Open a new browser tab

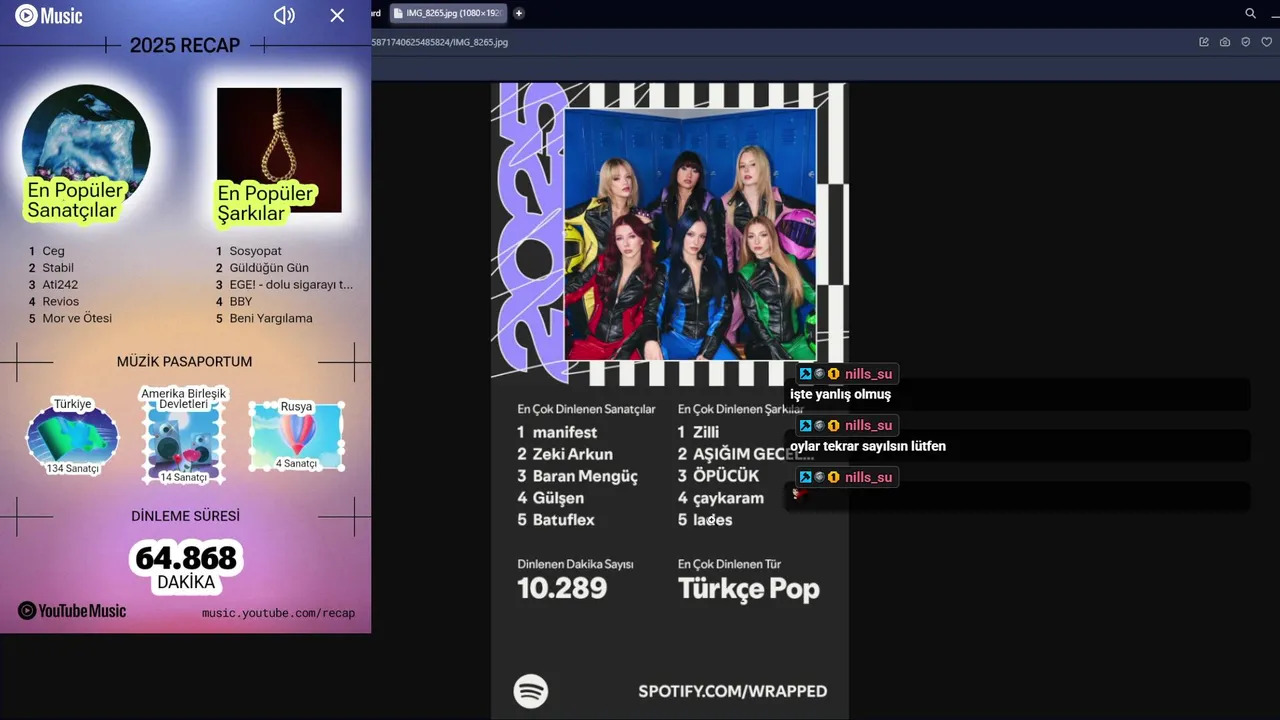pos(518,13)
